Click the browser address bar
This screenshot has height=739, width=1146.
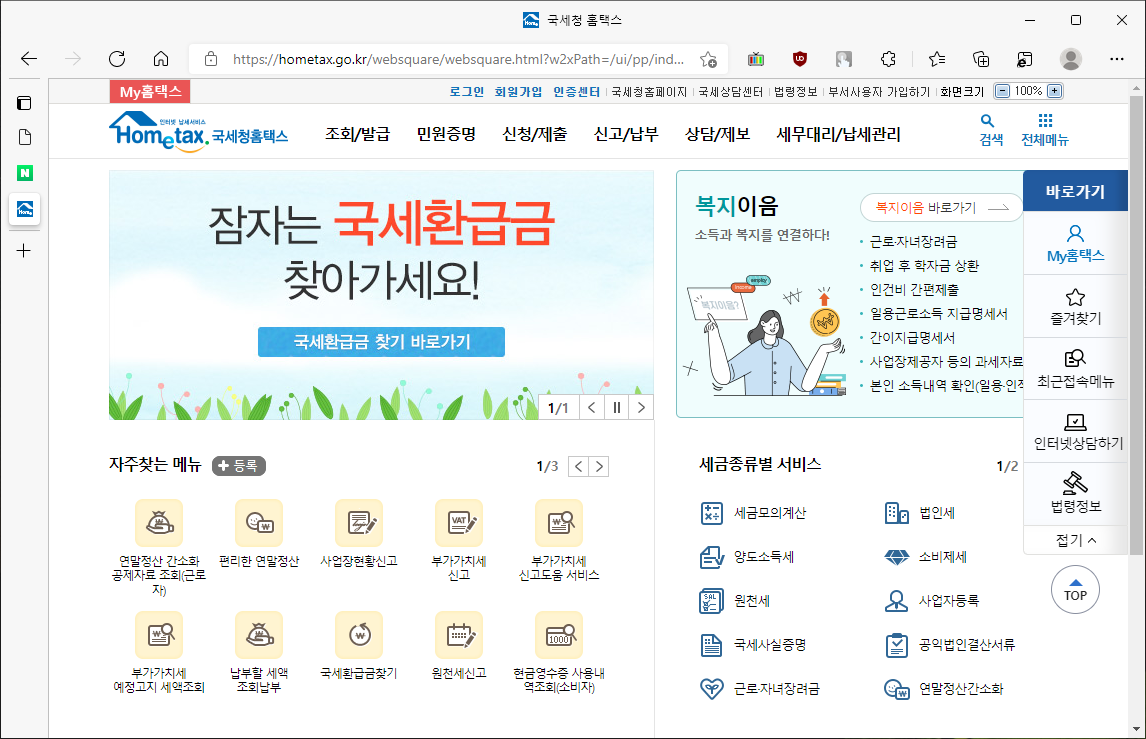click(x=458, y=59)
